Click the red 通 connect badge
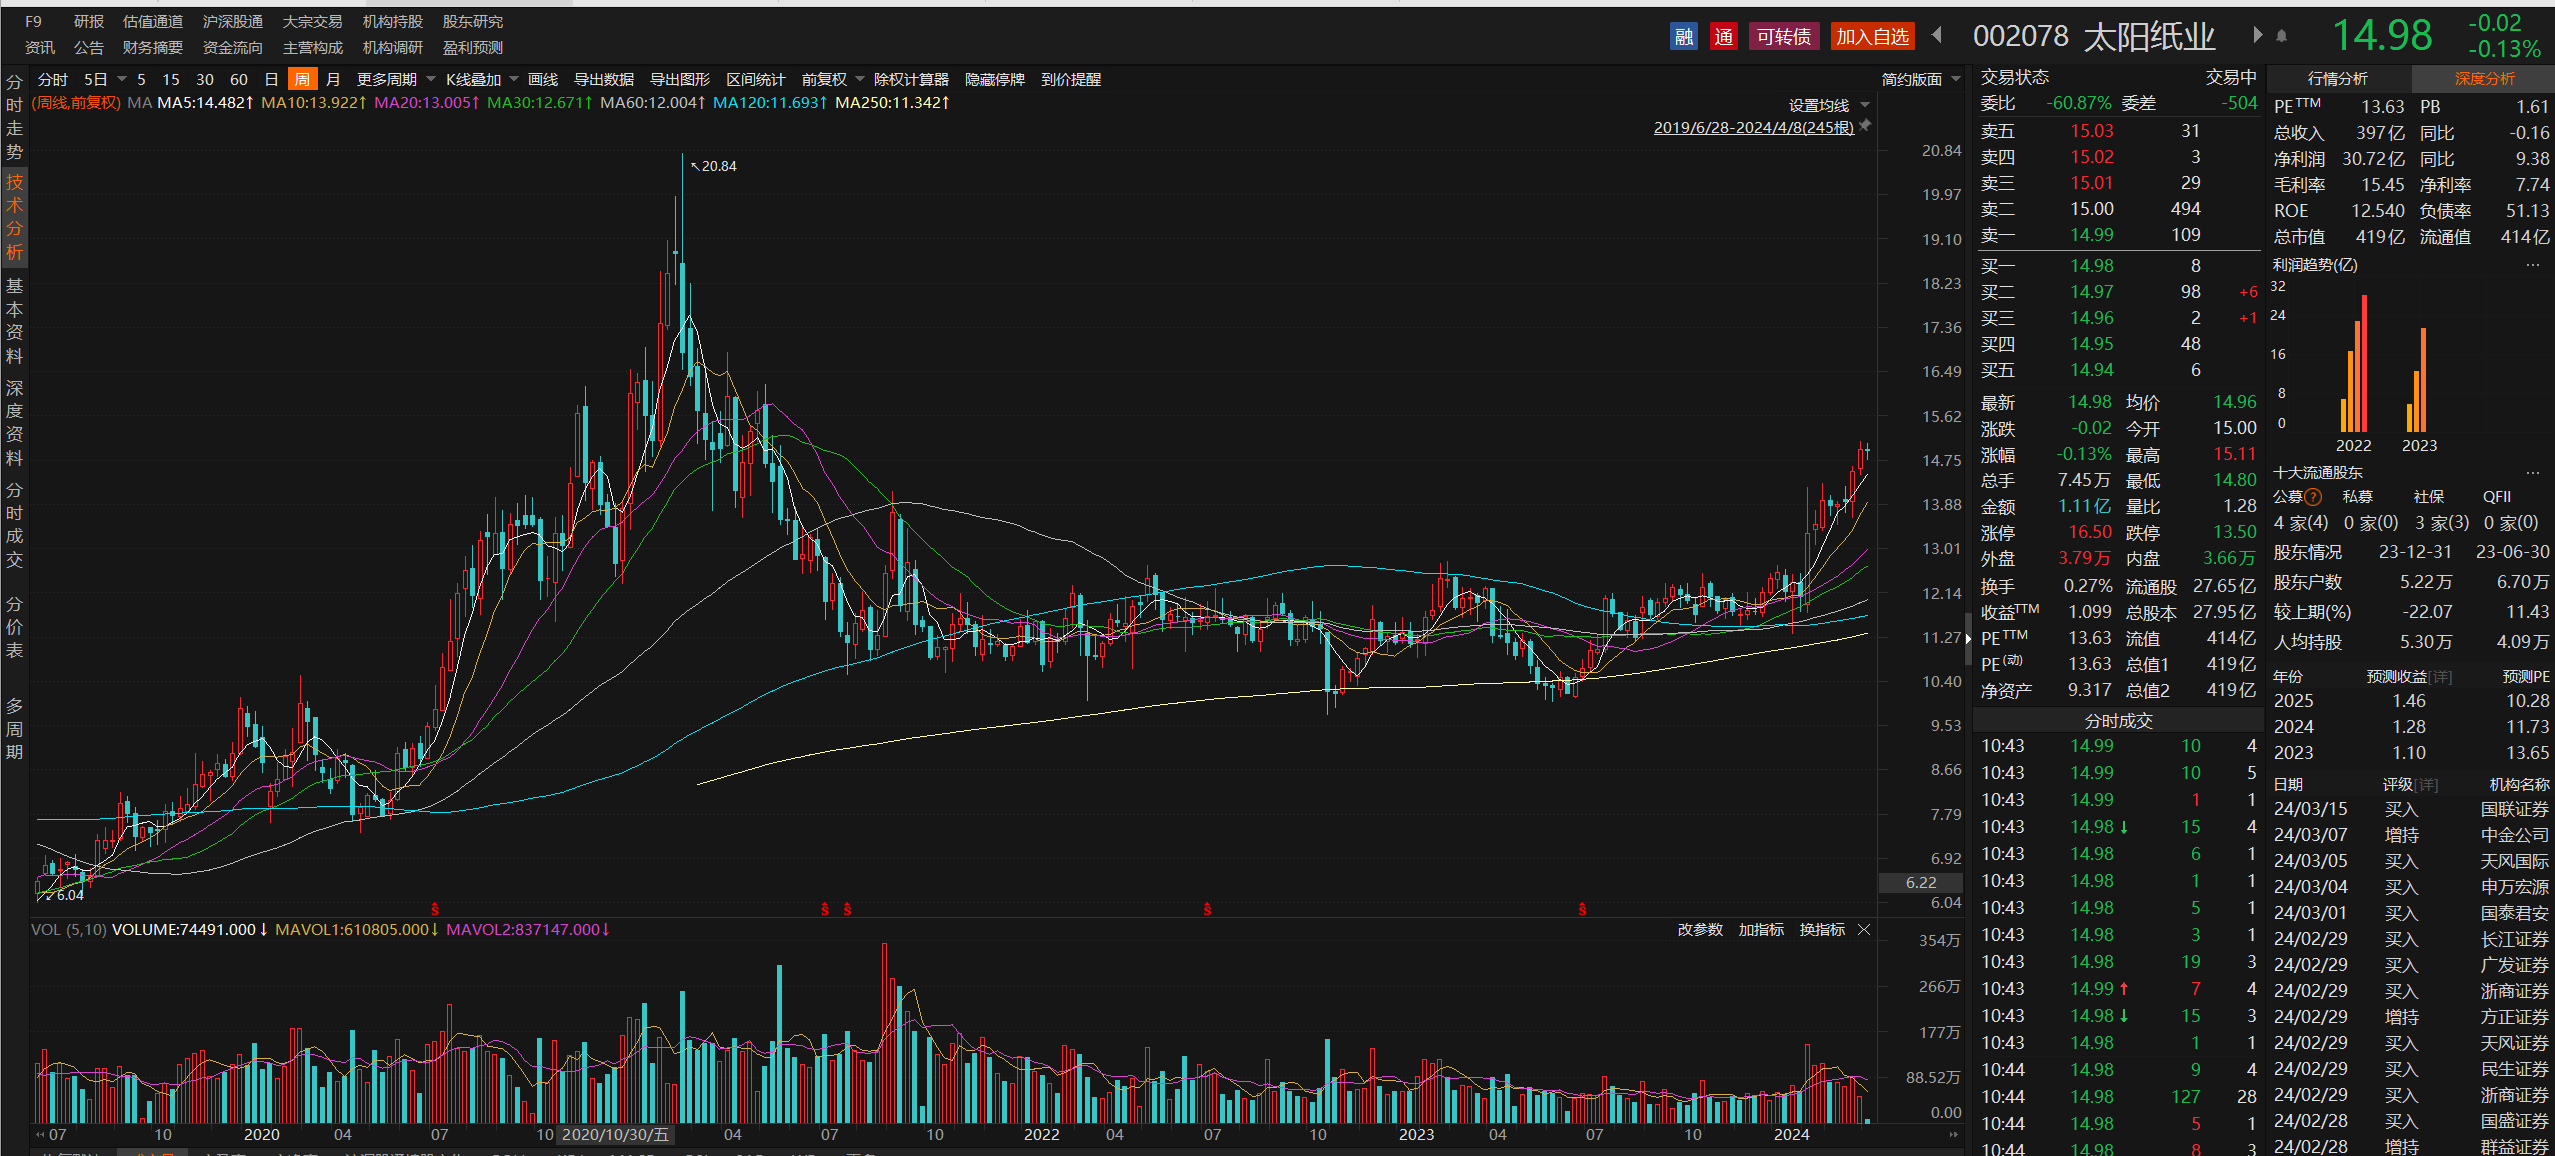This screenshot has width=2555, height=1156. (x=1723, y=37)
